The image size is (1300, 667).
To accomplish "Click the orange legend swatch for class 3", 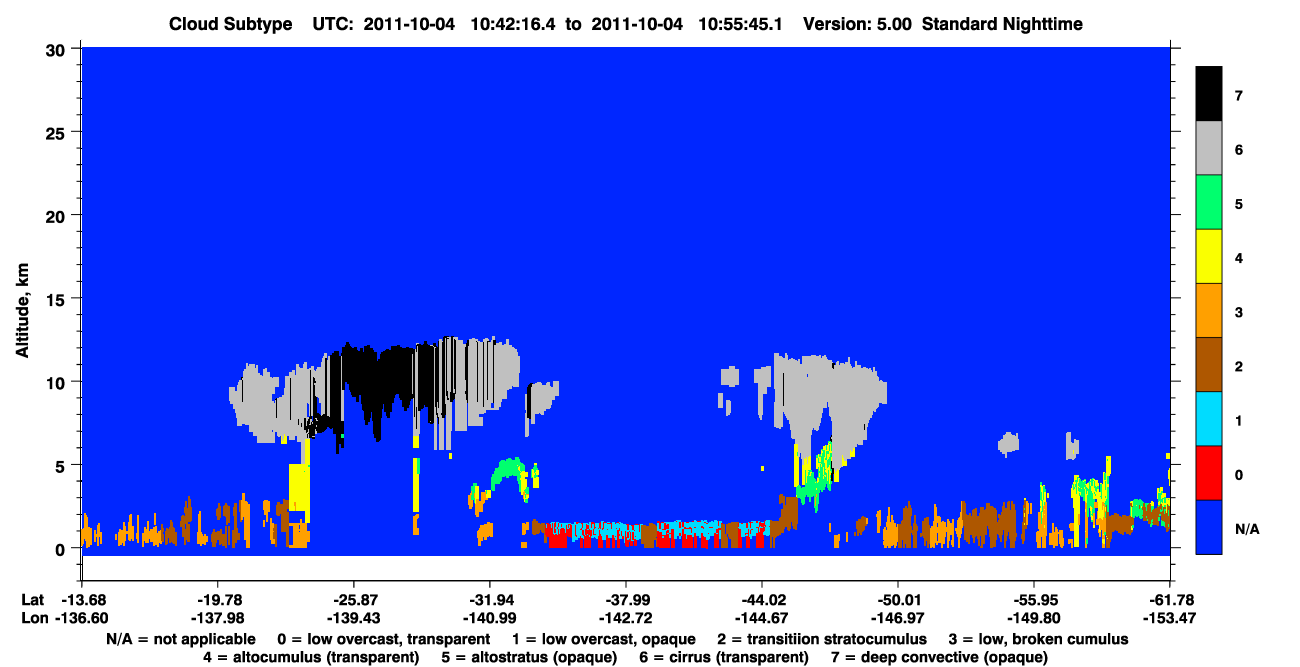I will coord(1209,311).
